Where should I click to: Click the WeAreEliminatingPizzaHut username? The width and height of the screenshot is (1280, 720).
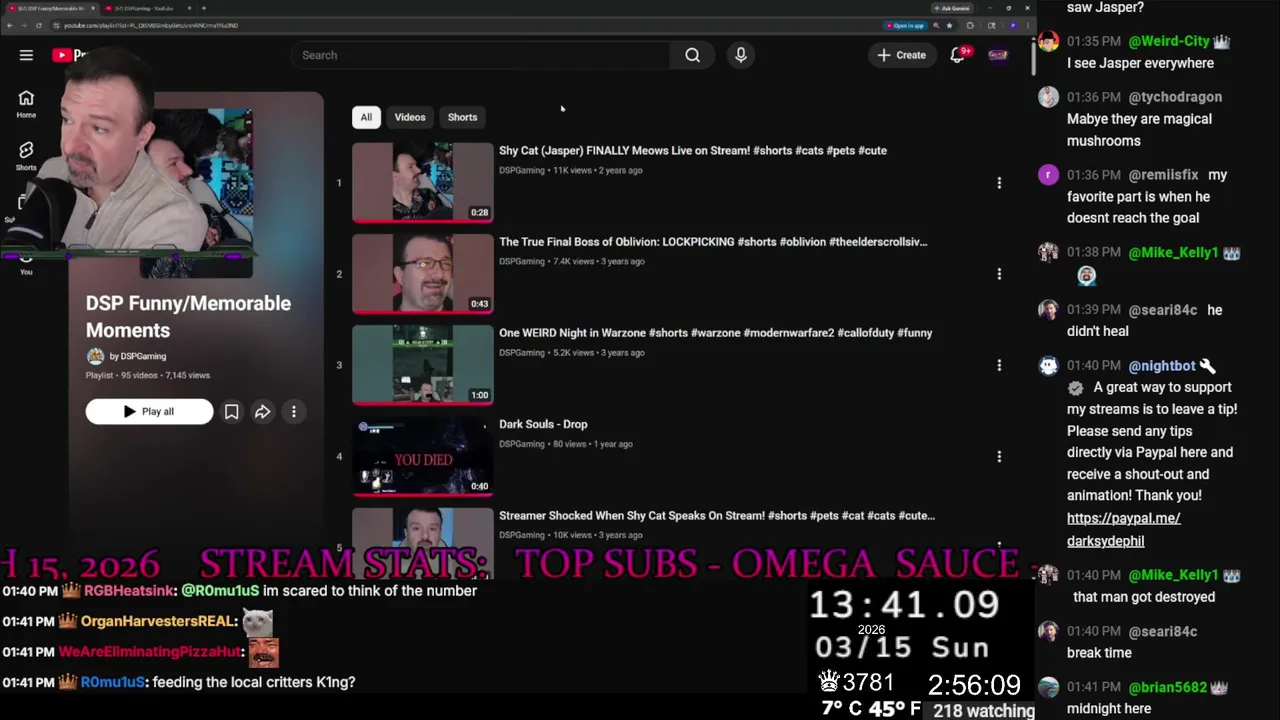pyautogui.click(x=149, y=652)
